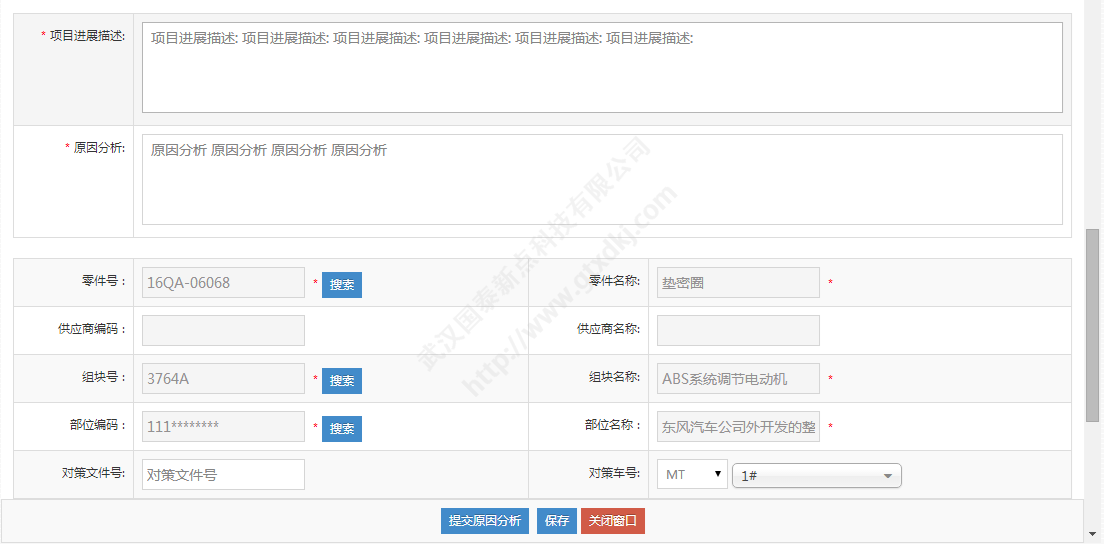
Task: Focus the 组块号 field showing 3764A
Action: tap(223, 379)
